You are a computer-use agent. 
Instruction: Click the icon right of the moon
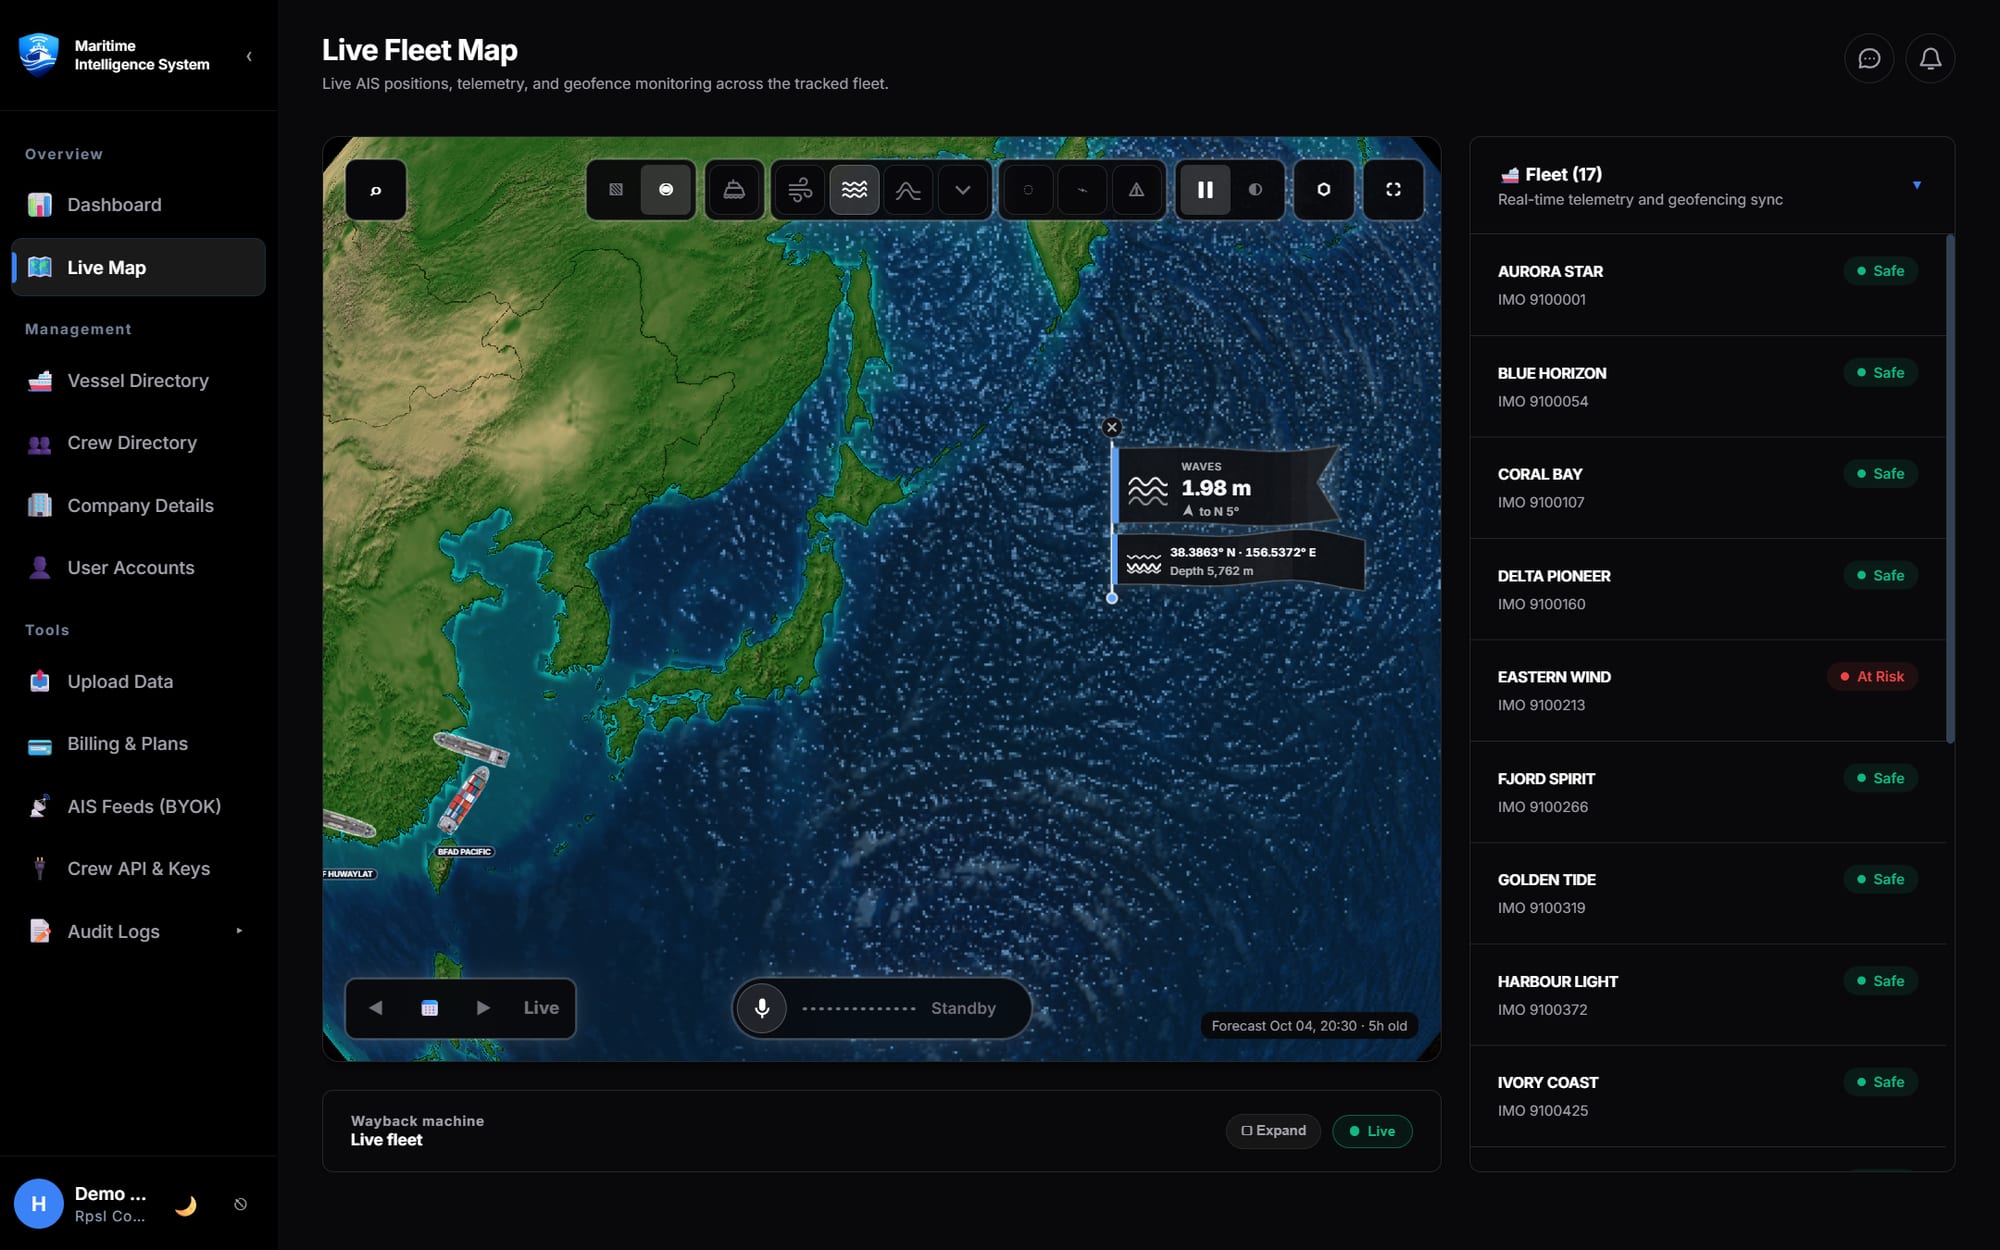point(241,1205)
